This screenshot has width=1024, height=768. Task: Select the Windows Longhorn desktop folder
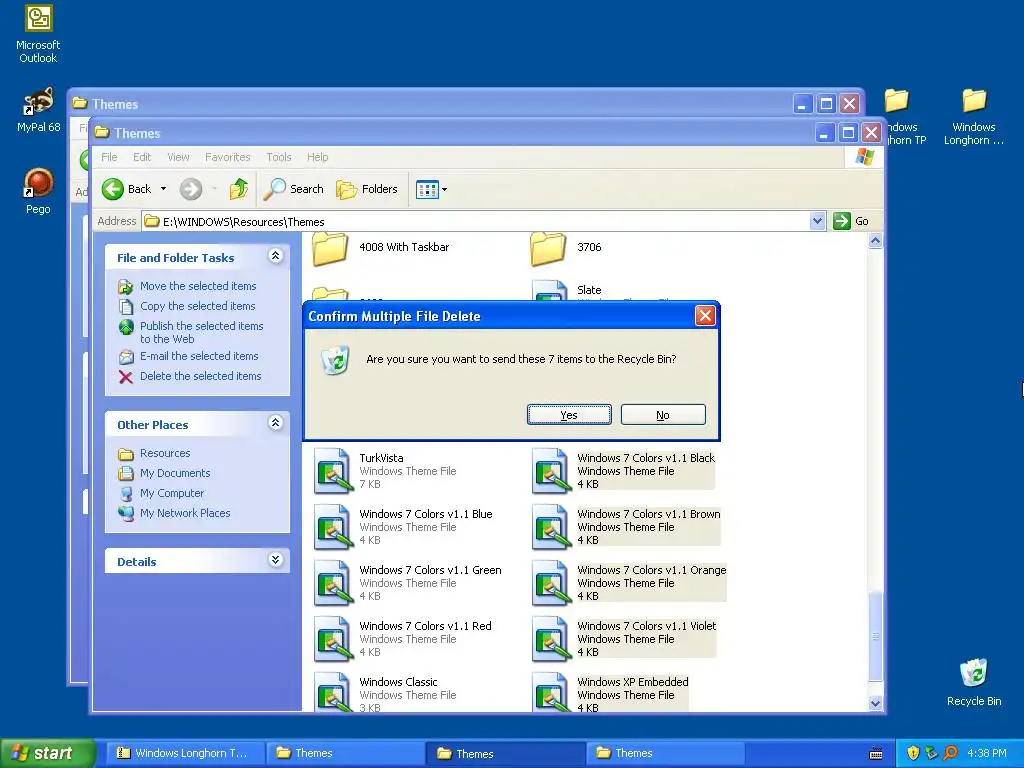click(974, 117)
